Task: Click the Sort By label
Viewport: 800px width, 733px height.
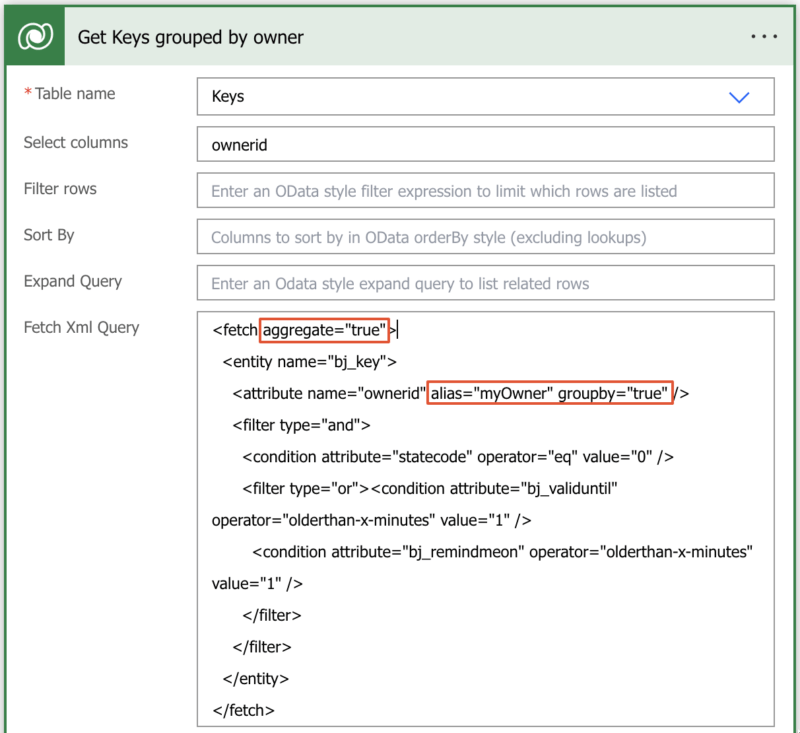Action: (x=49, y=235)
